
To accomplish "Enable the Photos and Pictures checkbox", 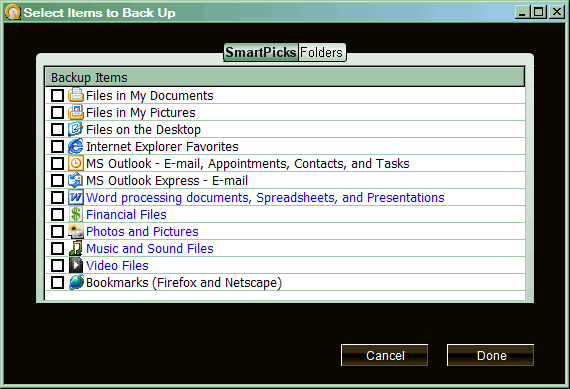I will click(57, 232).
